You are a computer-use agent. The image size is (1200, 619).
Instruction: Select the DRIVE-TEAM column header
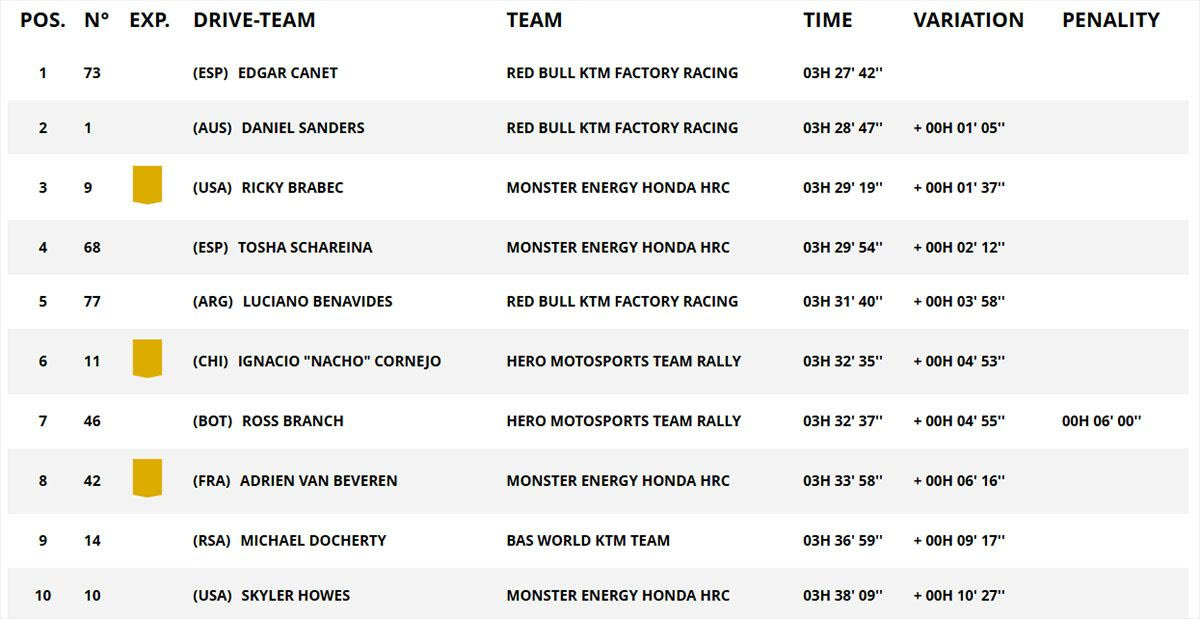[x=254, y=20]
